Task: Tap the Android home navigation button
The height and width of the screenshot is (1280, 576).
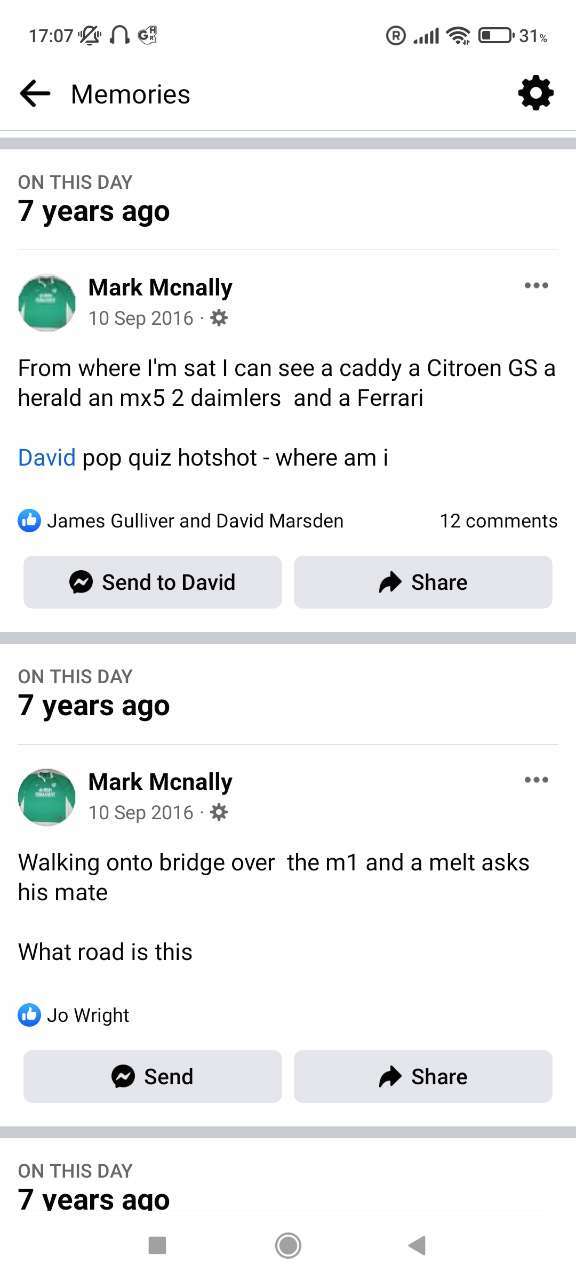Action: 288,1245
